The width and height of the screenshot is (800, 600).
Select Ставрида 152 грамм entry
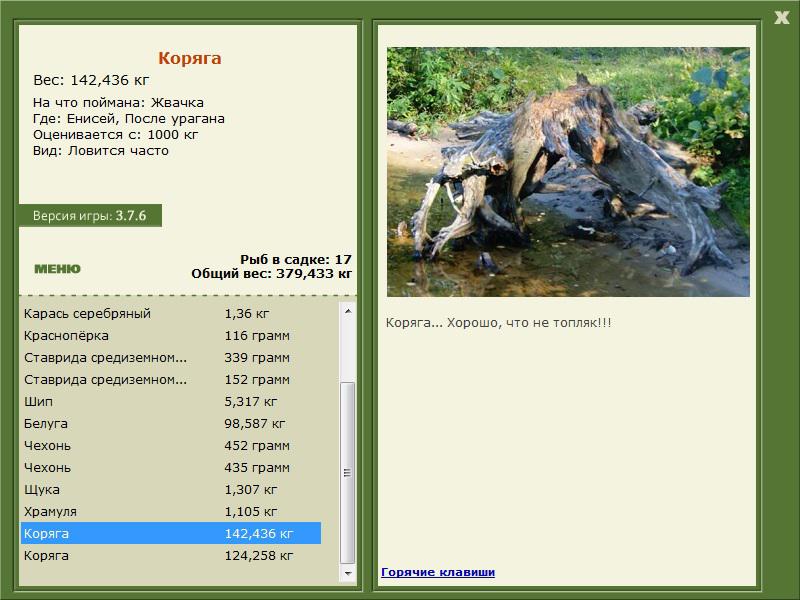171,379
